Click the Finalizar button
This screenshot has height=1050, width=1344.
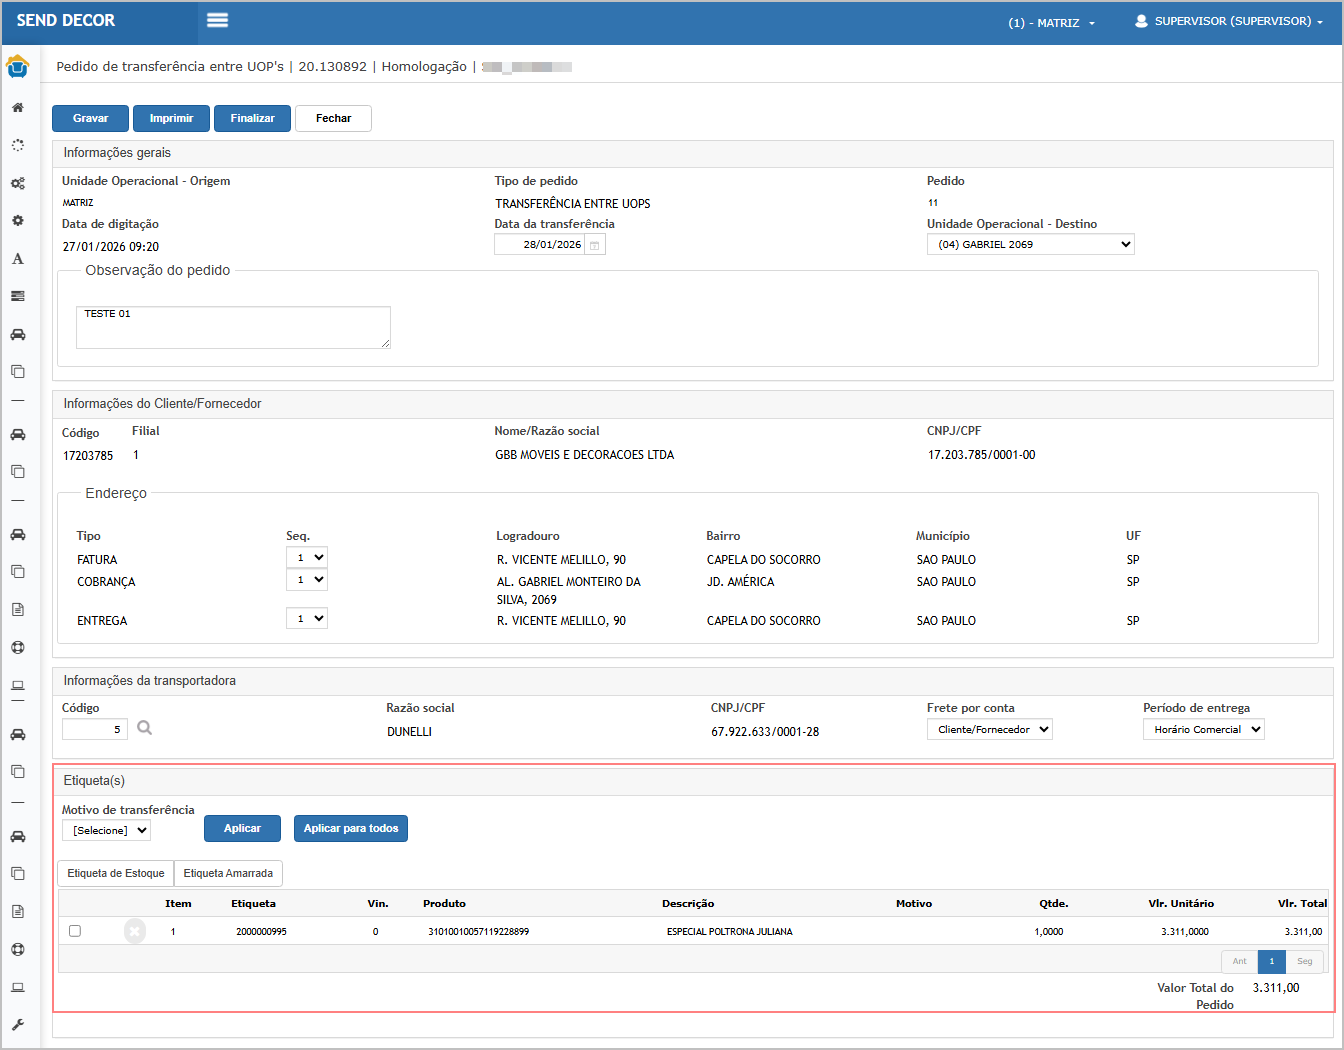252,118
